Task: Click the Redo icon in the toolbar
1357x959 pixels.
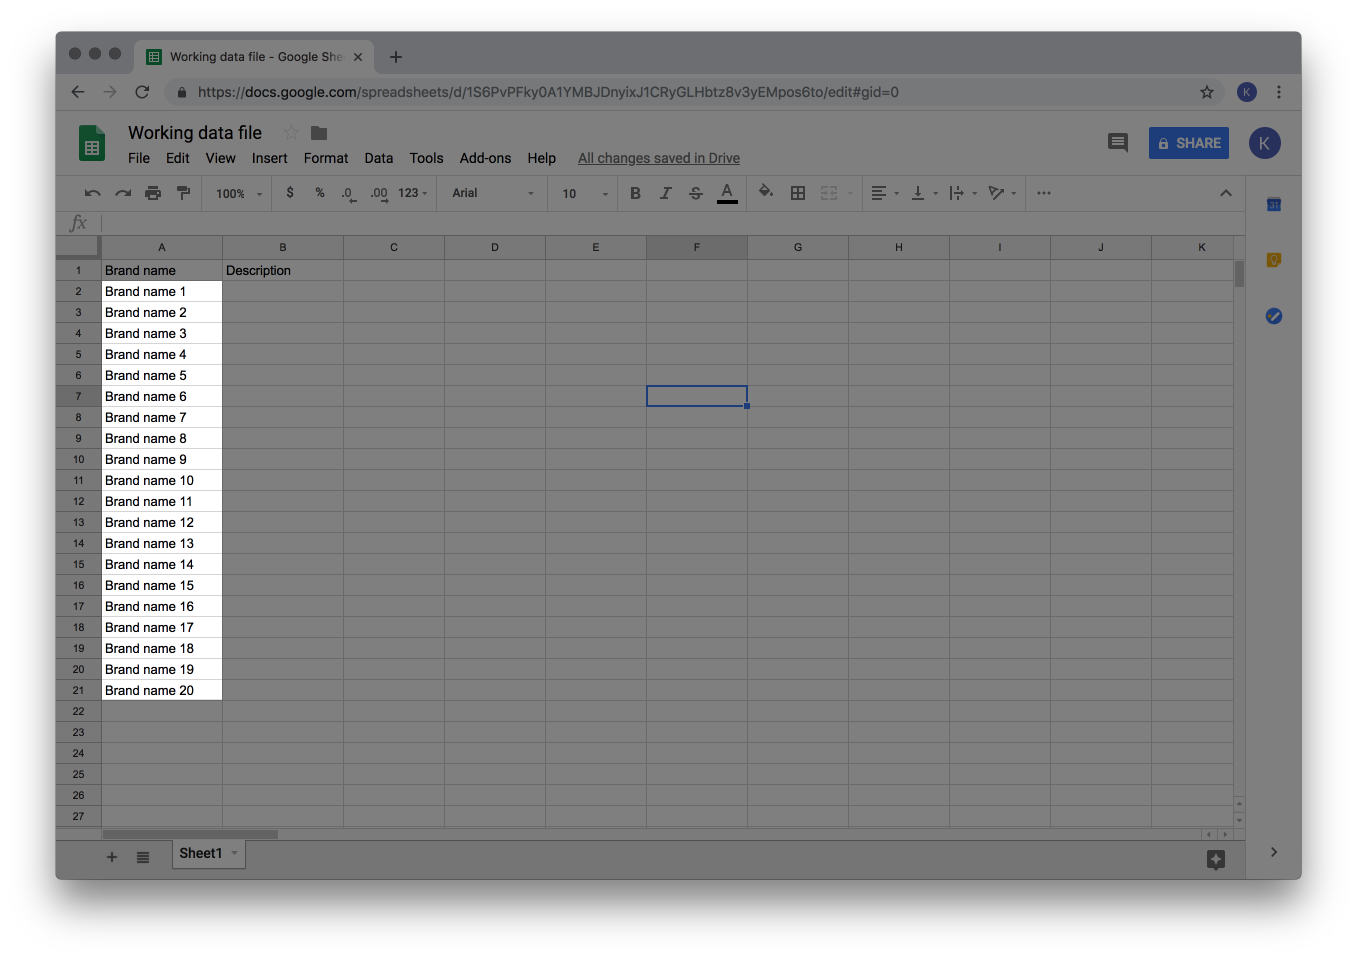Action: tap(123, 193)
